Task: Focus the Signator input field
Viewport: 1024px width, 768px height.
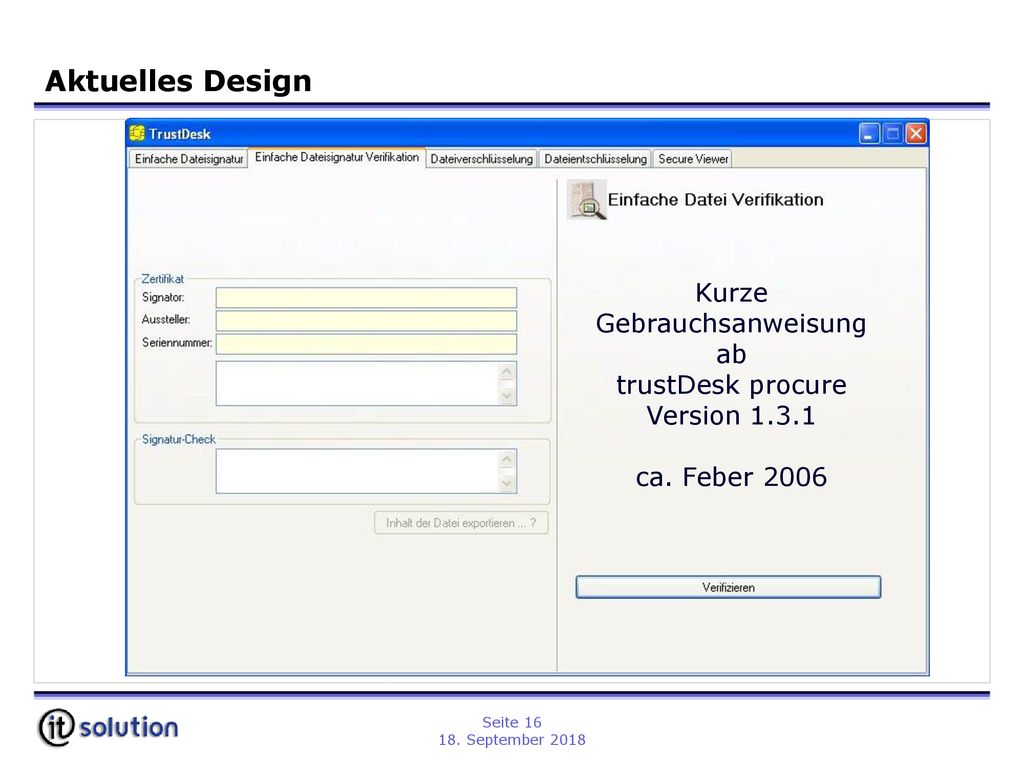Action: tap(366, 298)
